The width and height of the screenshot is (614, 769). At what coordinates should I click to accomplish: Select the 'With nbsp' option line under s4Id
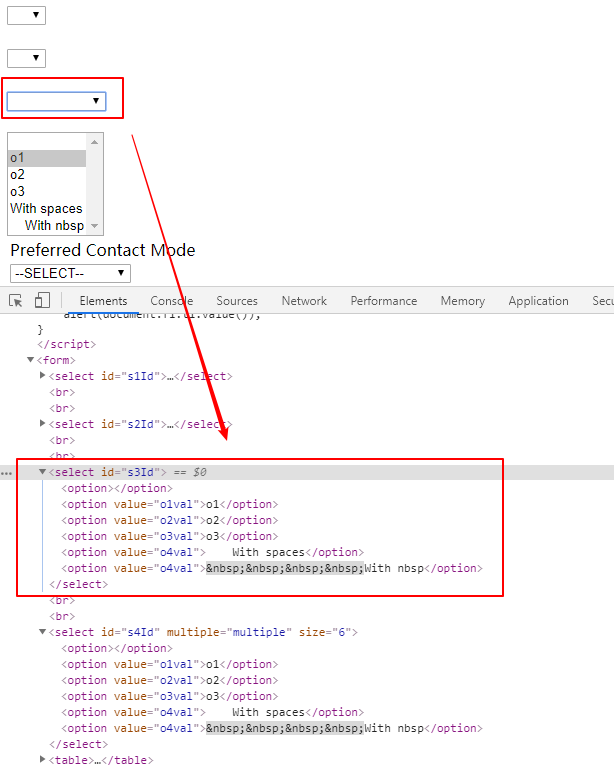tap(272, 728)
